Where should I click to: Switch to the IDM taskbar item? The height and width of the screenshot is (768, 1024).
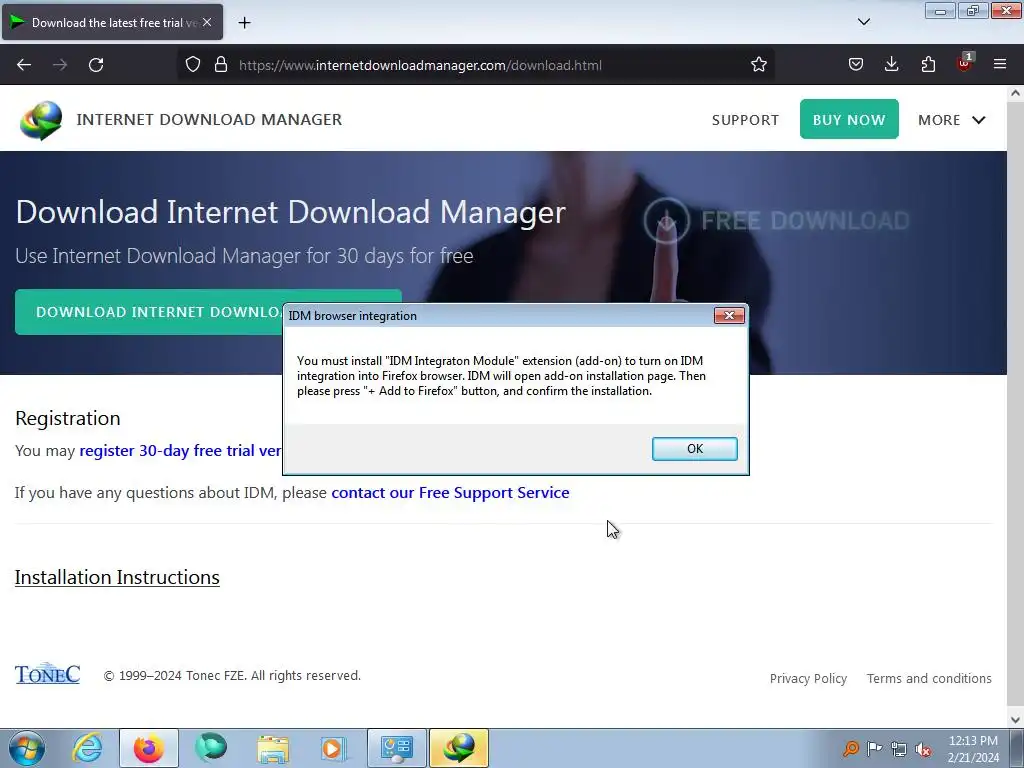(x=458, y=748)
